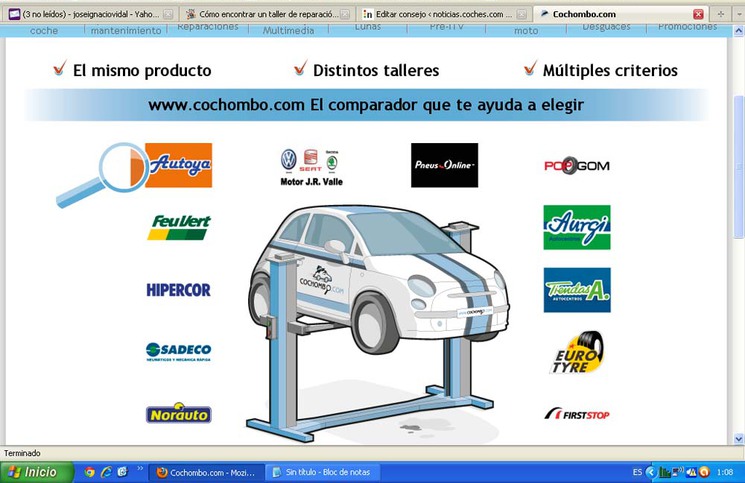Click the scrollbar up arrow

tap(739, 31)
